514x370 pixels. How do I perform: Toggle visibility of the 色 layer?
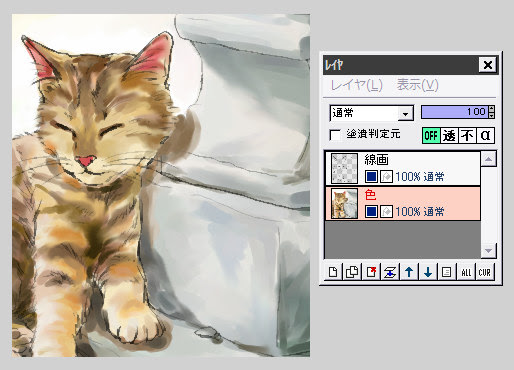coord(371,212)
